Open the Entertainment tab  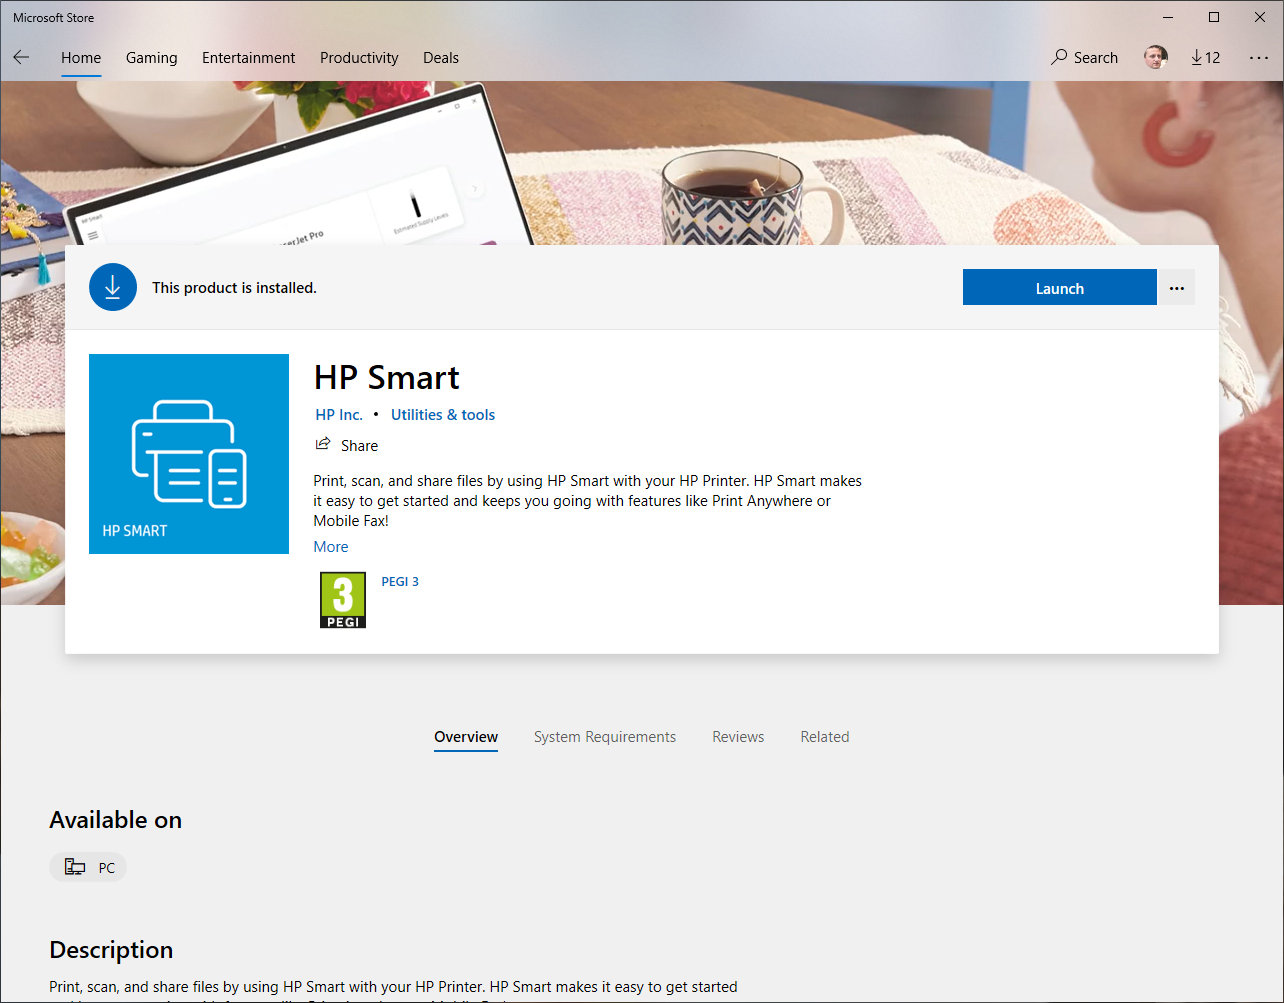pyautogui.click(x=249, y=58)
